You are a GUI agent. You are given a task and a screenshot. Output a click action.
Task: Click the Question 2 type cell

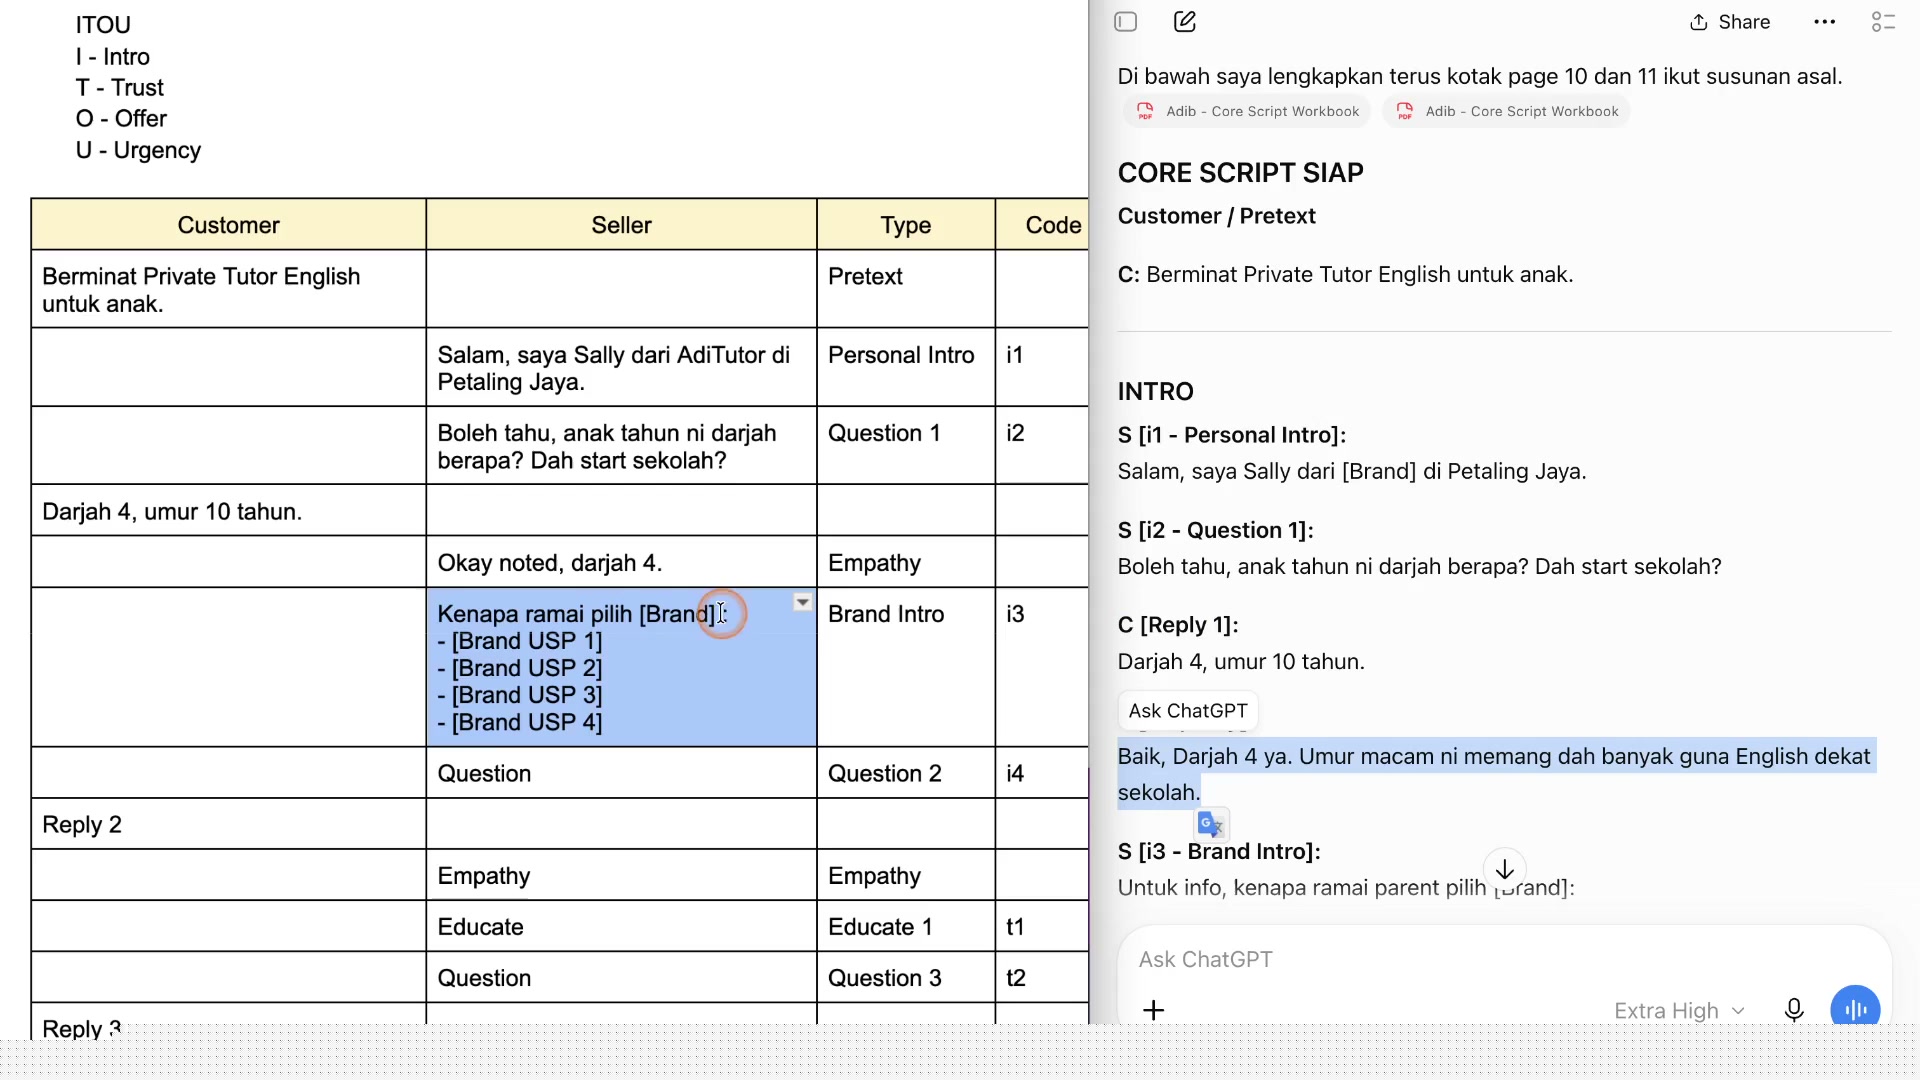[x=906, y=773]
